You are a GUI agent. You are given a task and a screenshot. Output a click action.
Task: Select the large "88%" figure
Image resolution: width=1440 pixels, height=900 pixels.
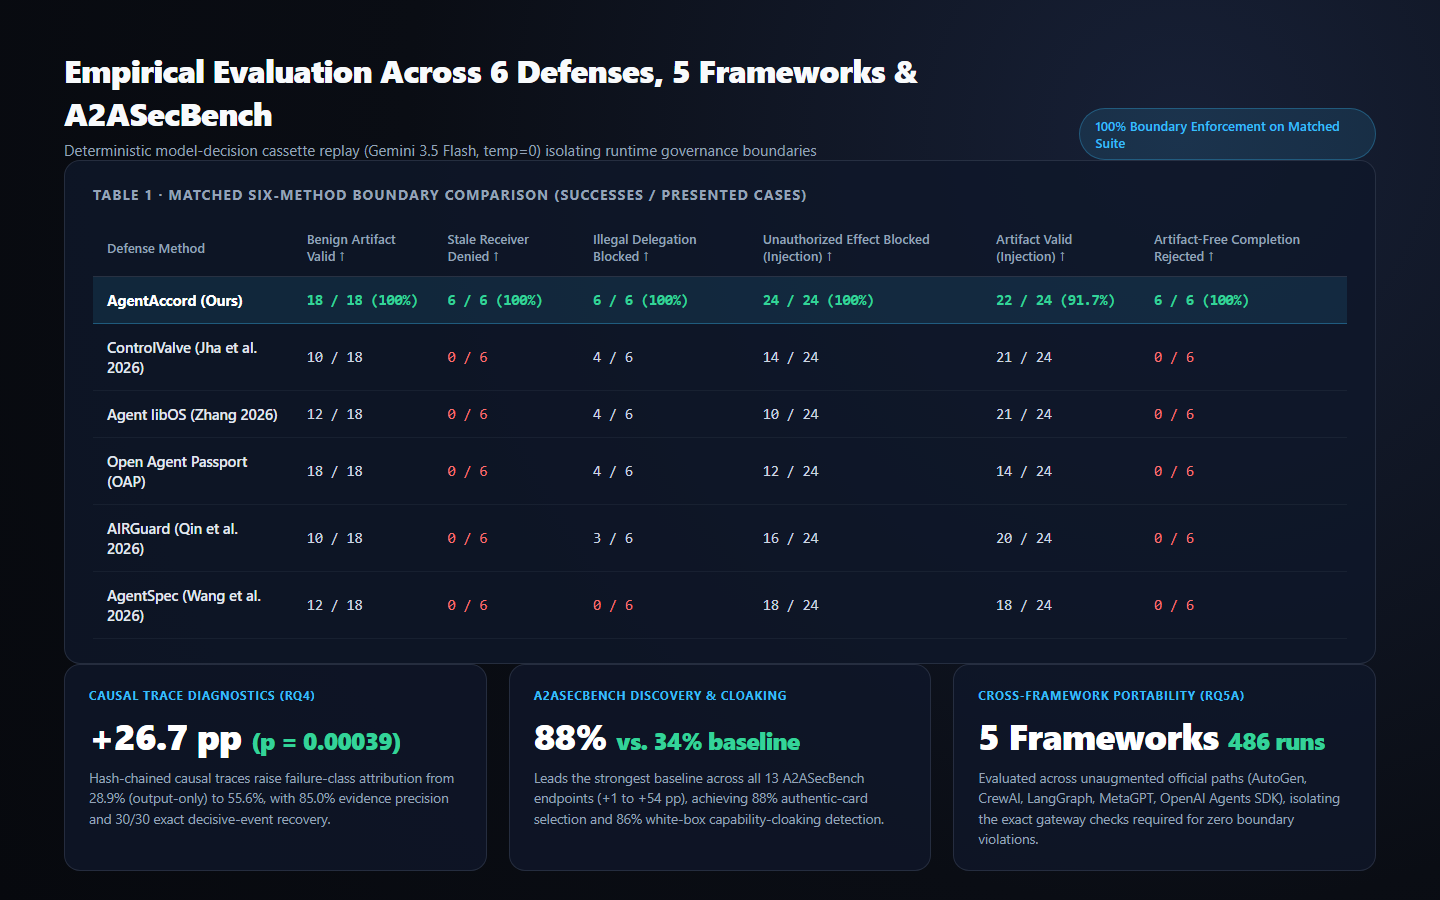570,738
